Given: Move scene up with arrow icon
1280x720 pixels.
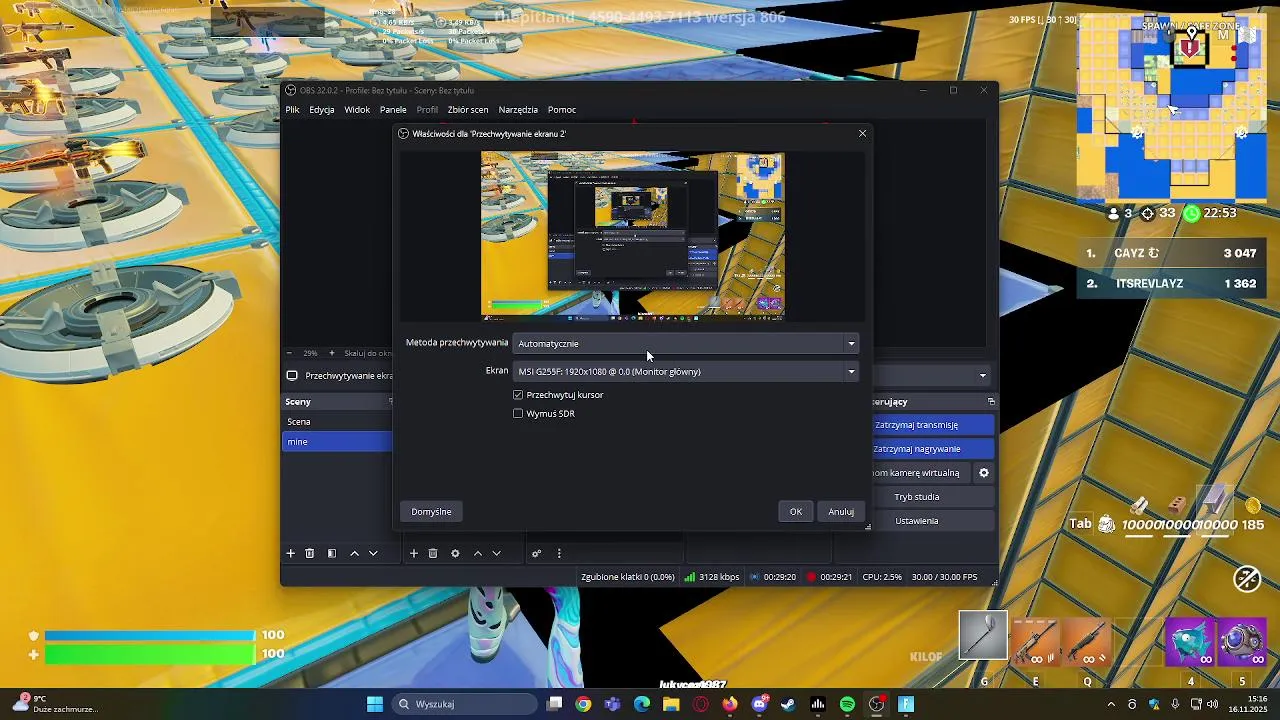Looking at the screenshot, I should point(354,553).
